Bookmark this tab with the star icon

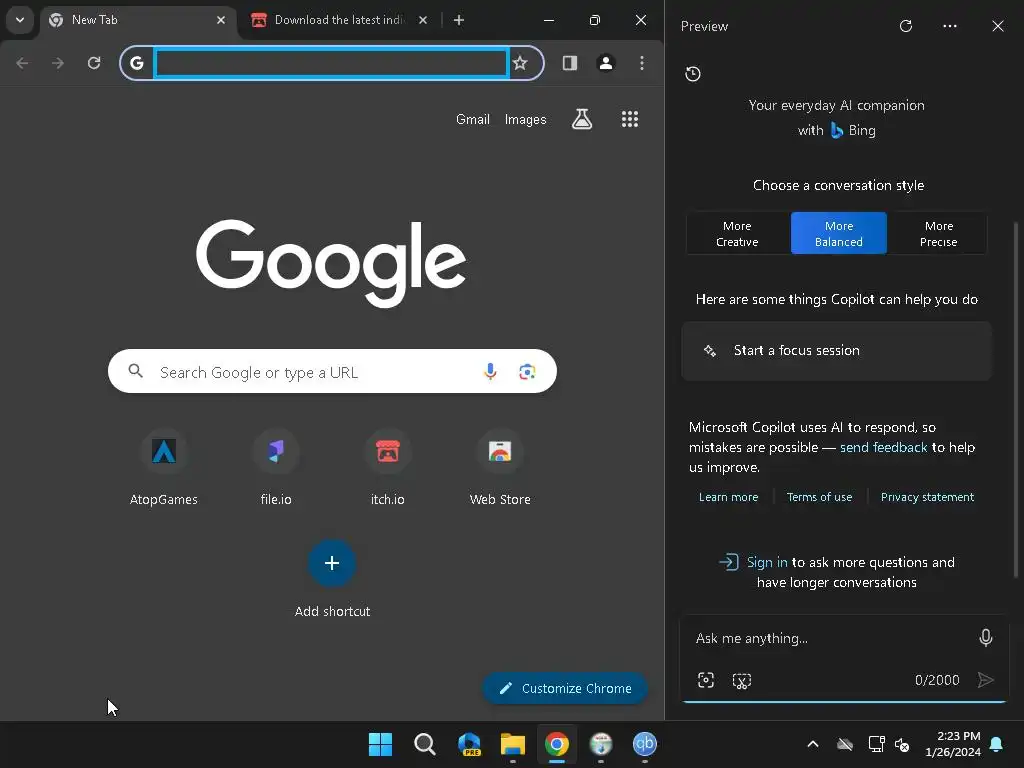520,63
